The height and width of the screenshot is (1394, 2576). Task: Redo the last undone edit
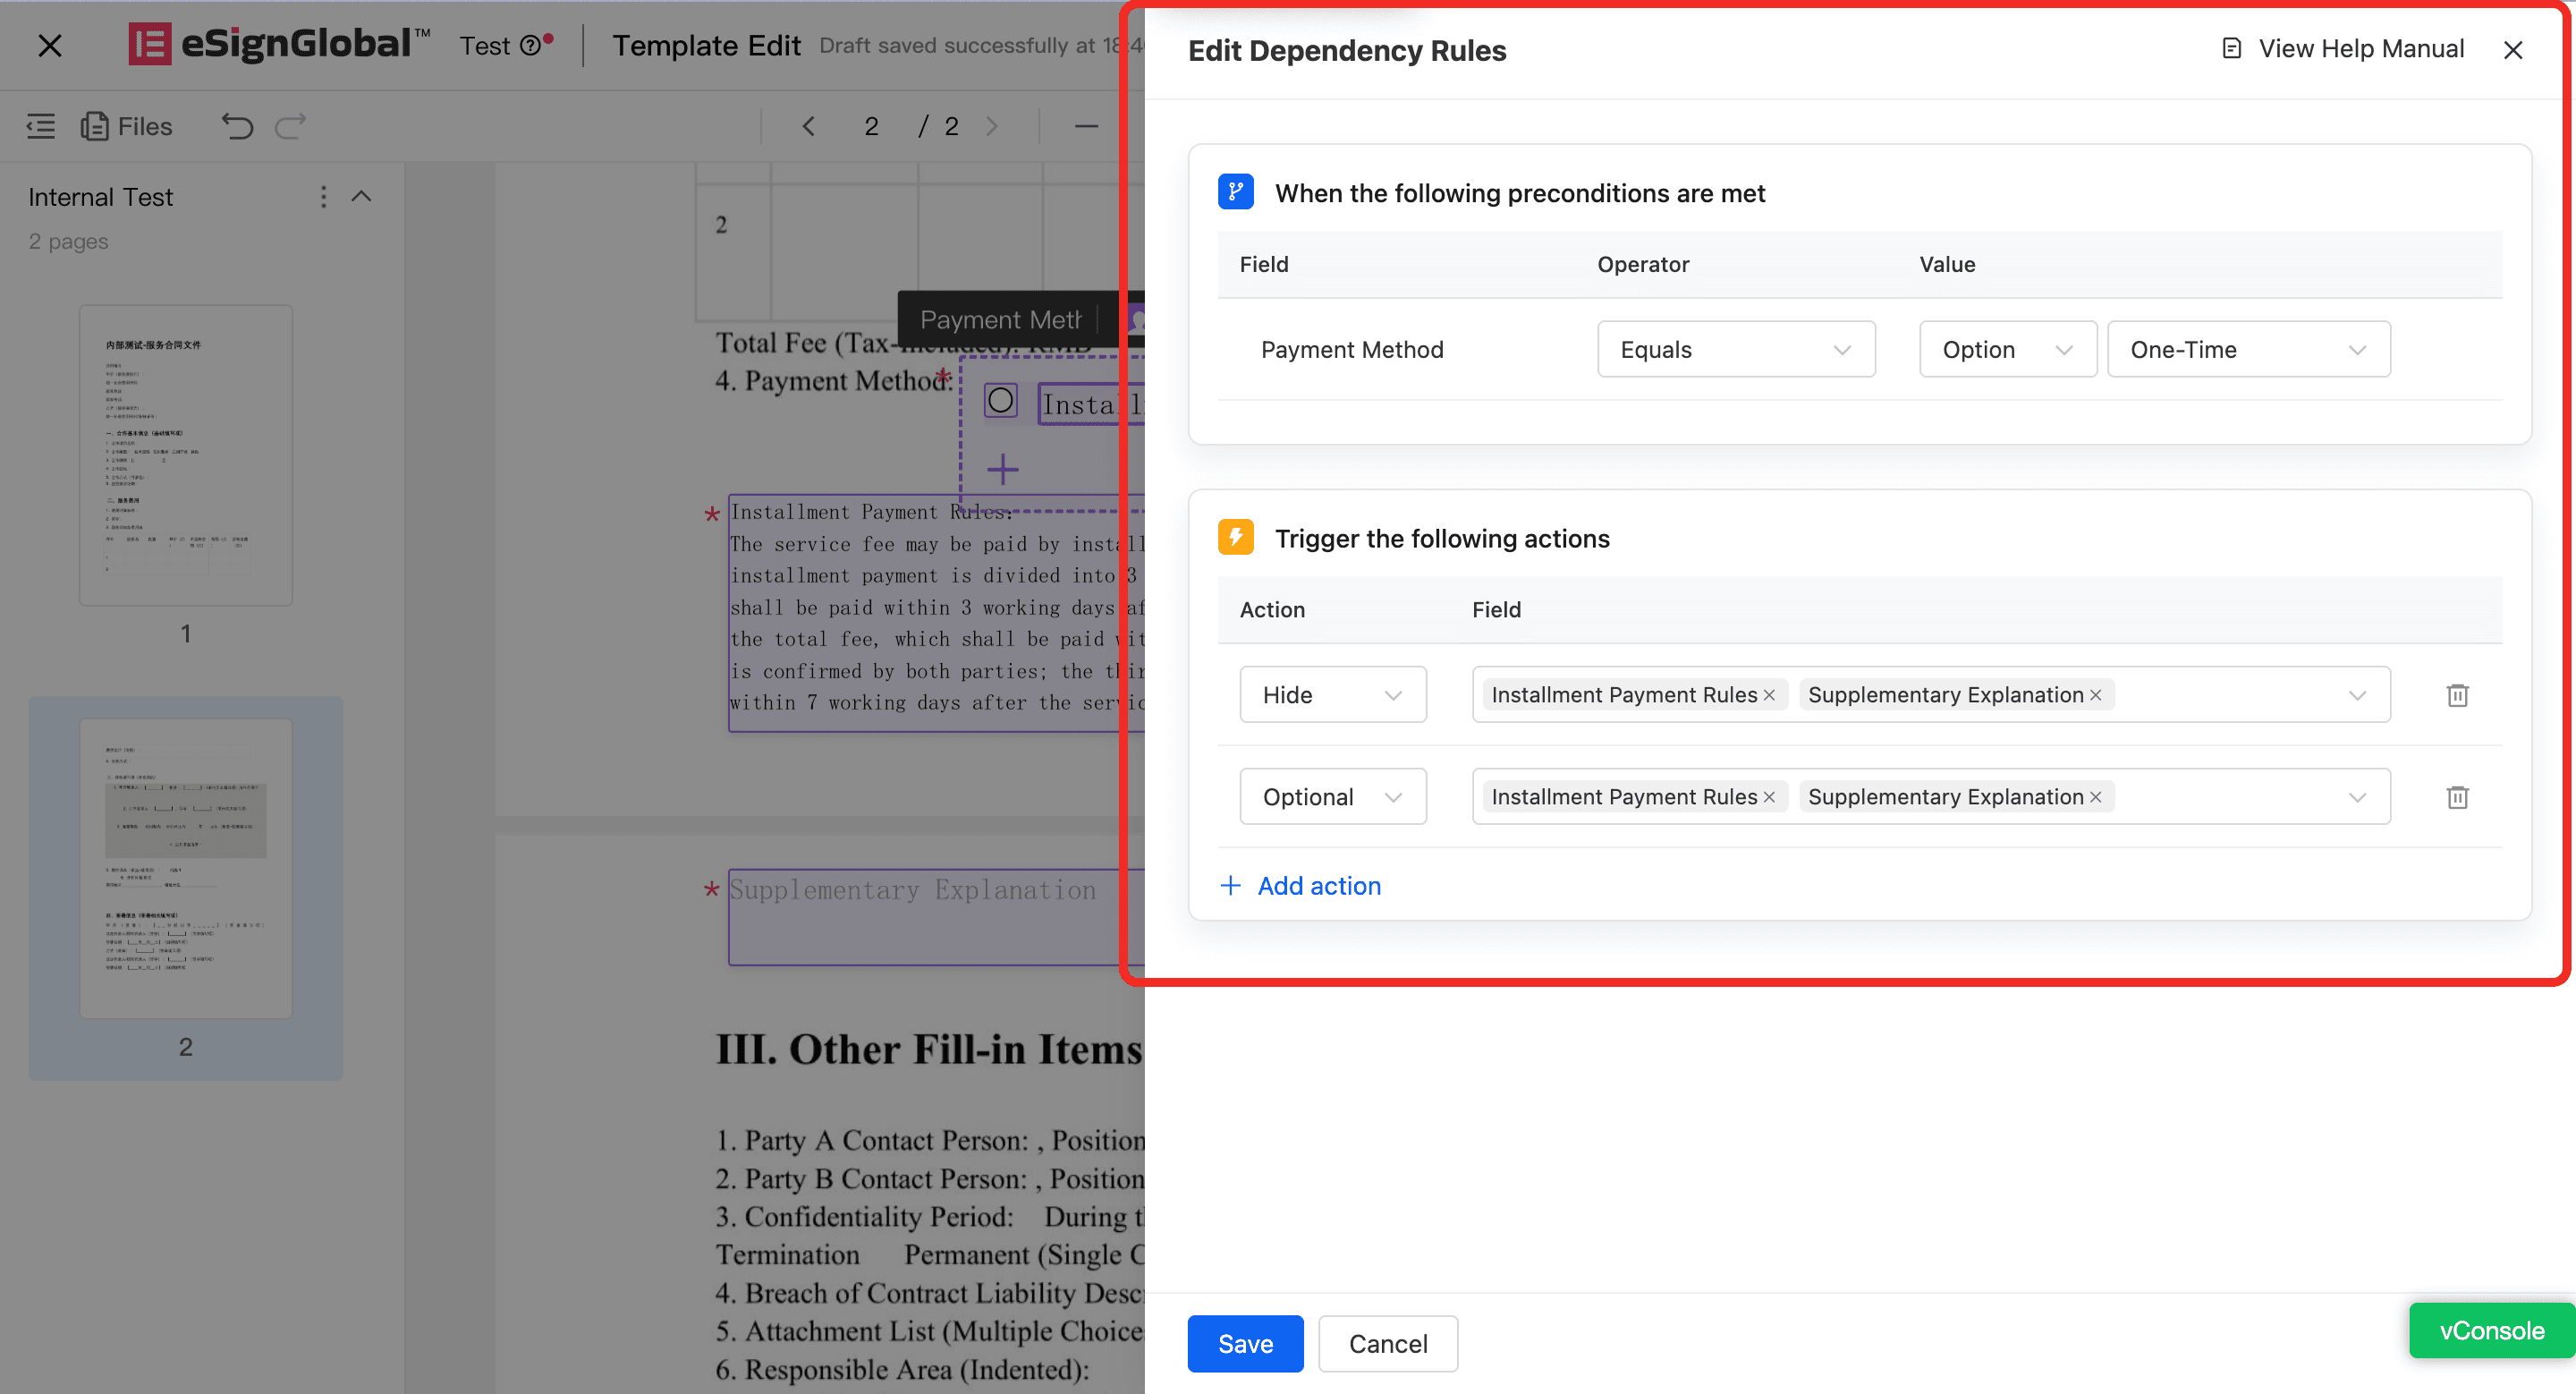tap(290, 126)
